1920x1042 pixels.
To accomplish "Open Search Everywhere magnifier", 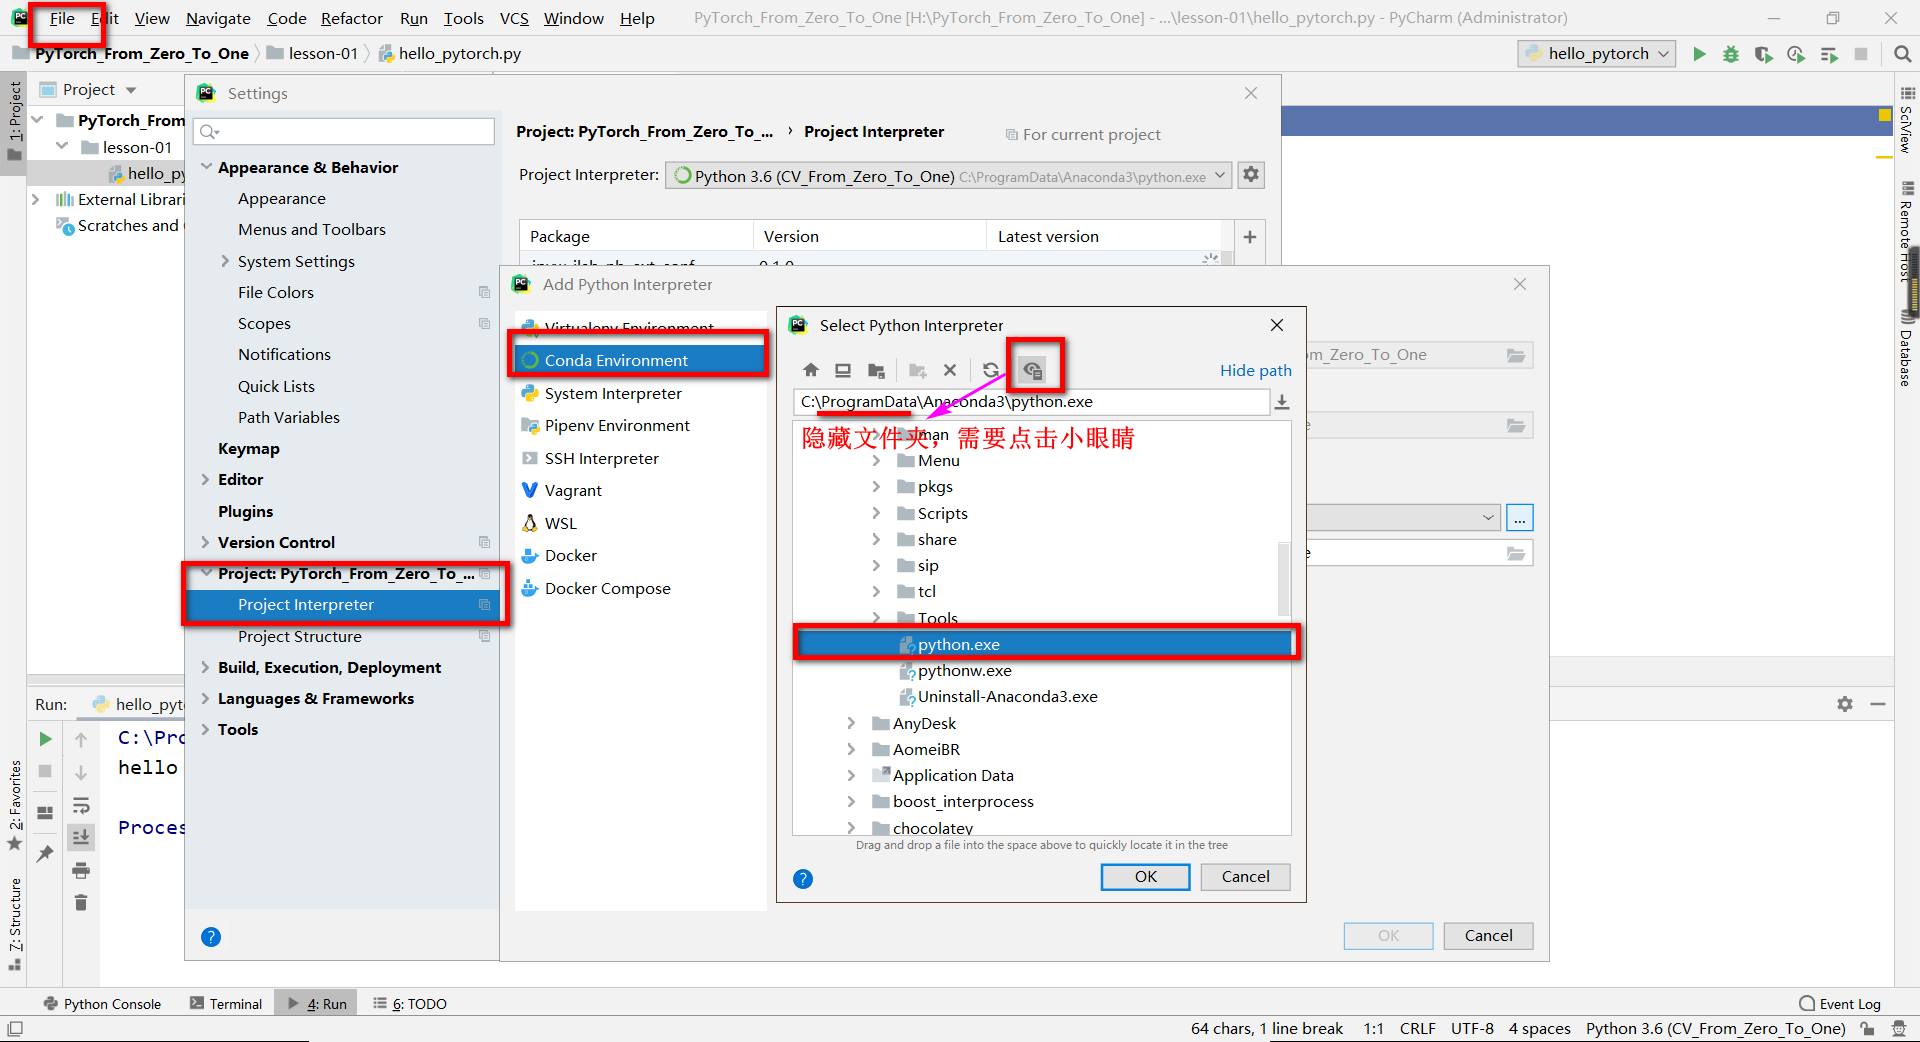I will click(x=1902, y=54).
